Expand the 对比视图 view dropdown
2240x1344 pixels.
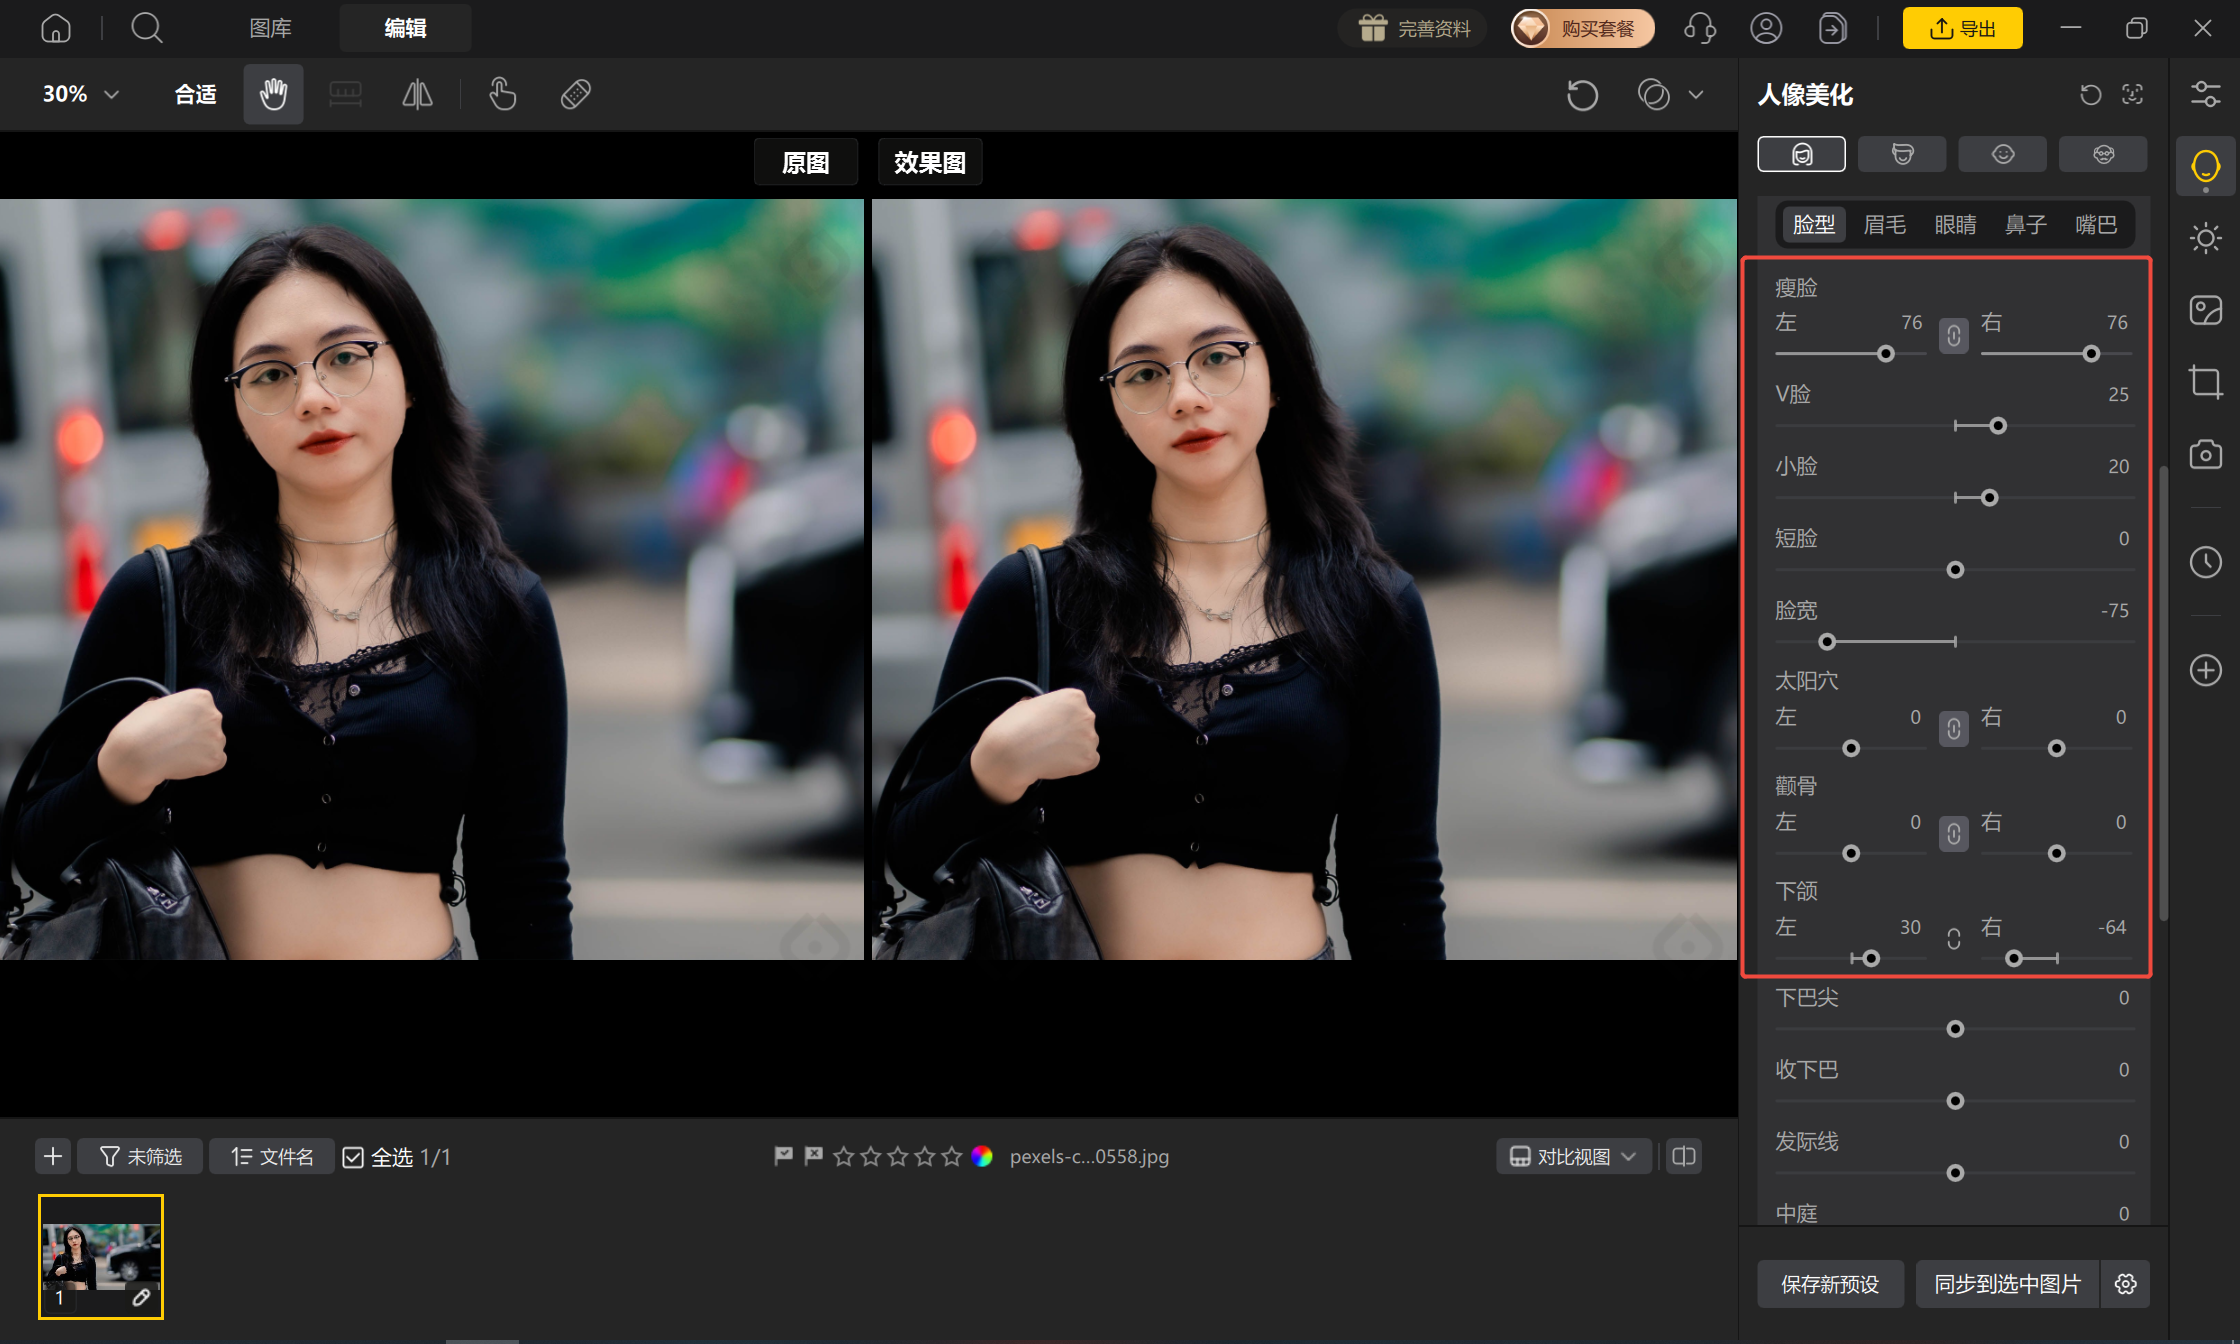point(1574,1157)
